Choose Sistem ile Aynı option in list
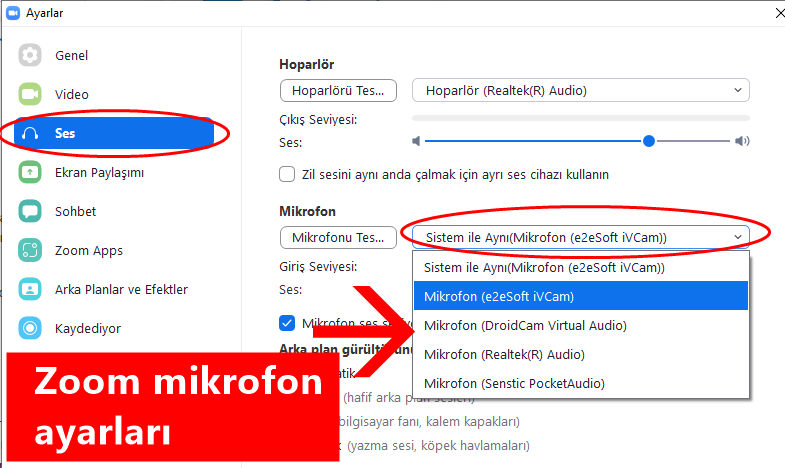 (x=581, y=267)
